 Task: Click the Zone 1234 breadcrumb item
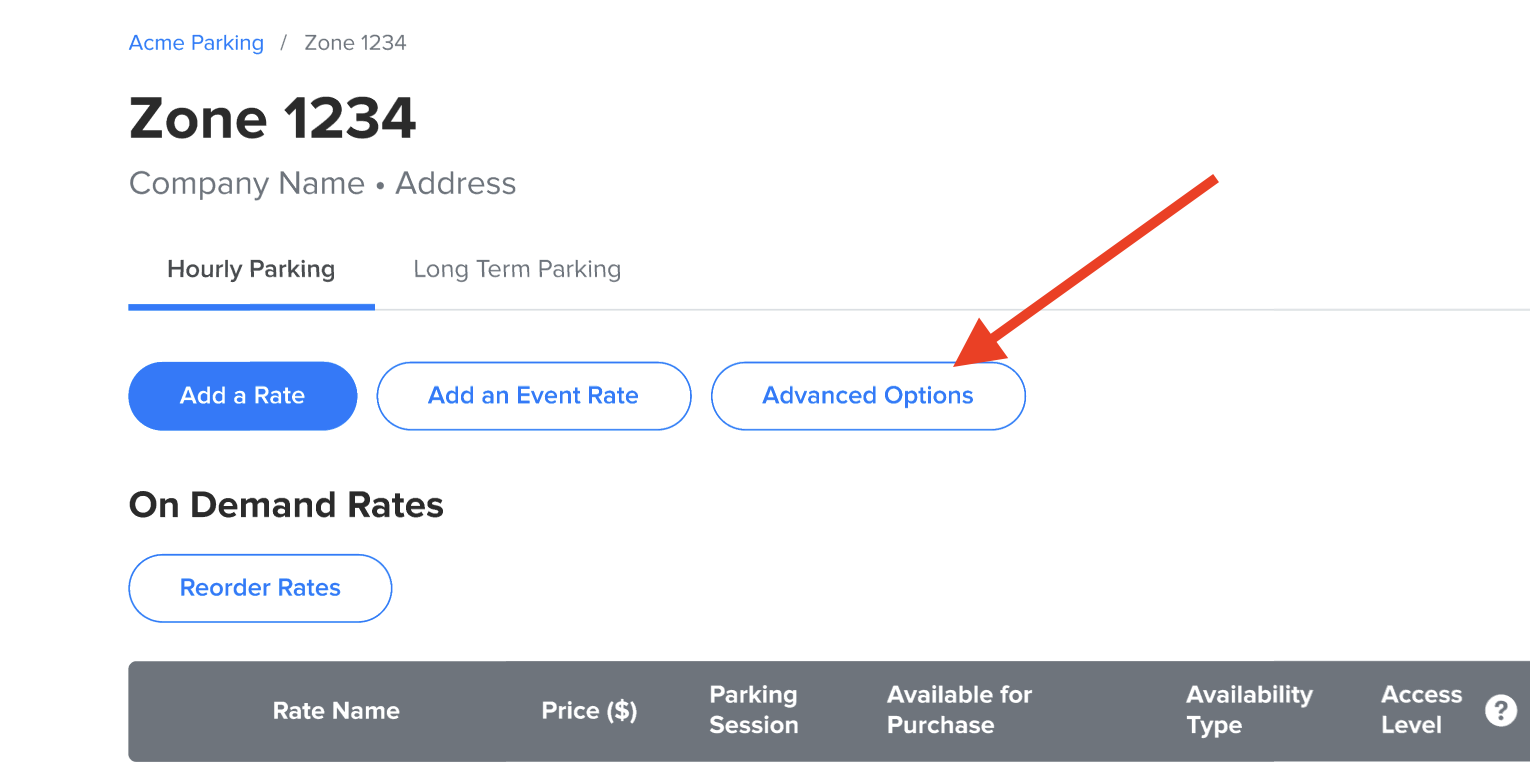tap(355, 43)
